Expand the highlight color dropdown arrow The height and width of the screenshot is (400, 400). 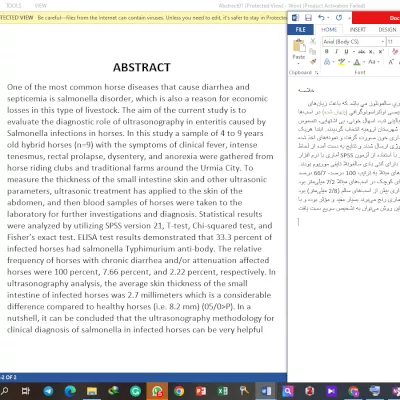pos(349,62)
